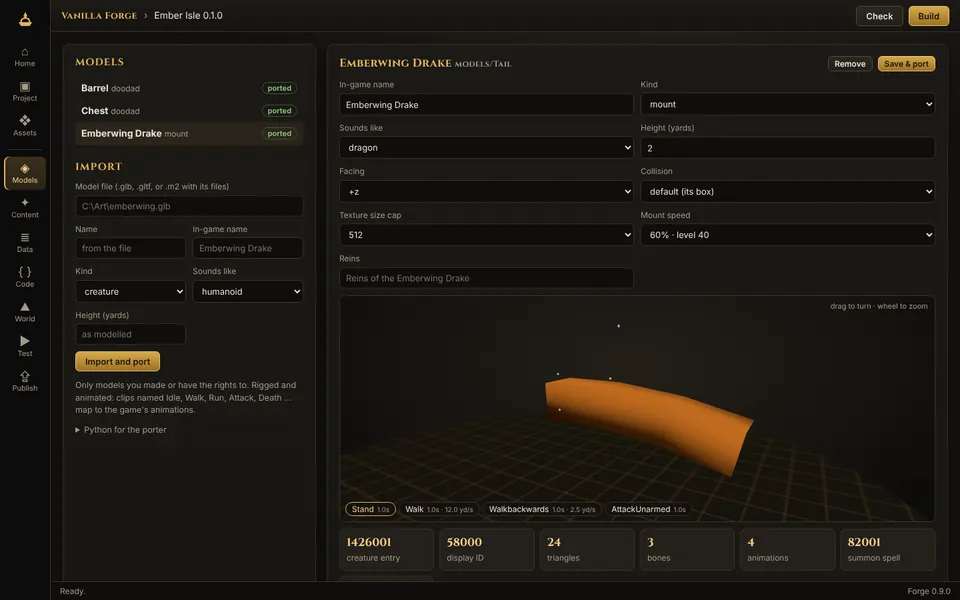Viewport: 960px width, 600px height.
Task: Click the Model file path field
Action: (189, 206)
